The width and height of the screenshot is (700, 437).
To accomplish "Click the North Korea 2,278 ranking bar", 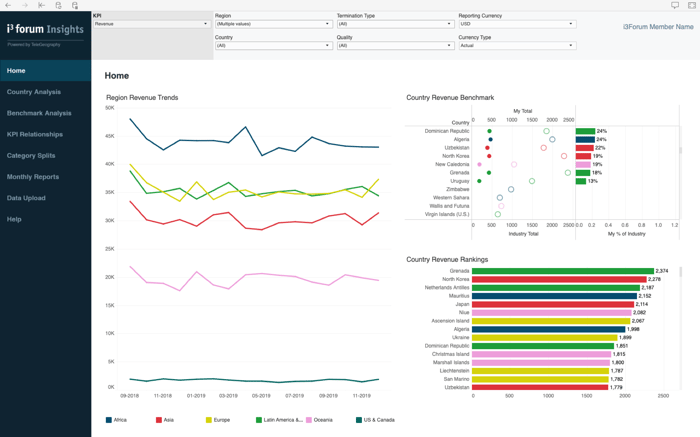I will pos(559,279).
